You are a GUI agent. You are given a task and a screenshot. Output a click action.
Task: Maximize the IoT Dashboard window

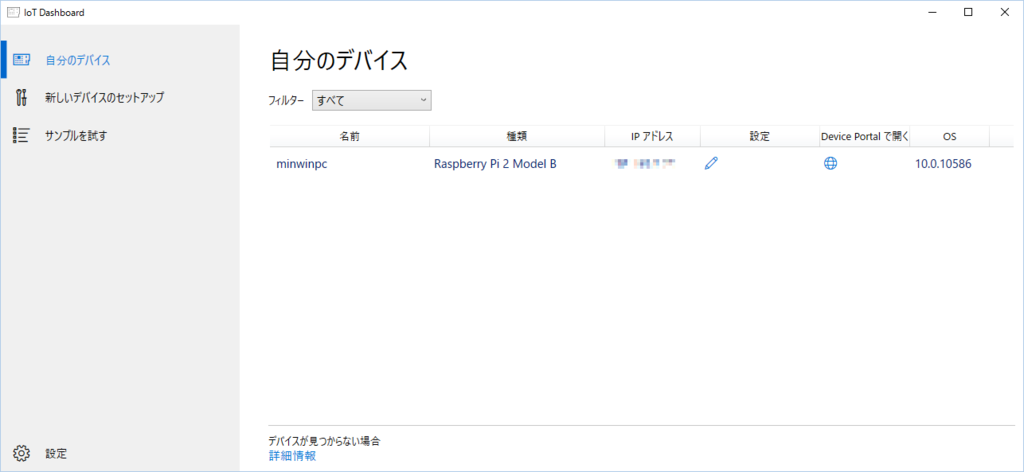click(968, 12)
